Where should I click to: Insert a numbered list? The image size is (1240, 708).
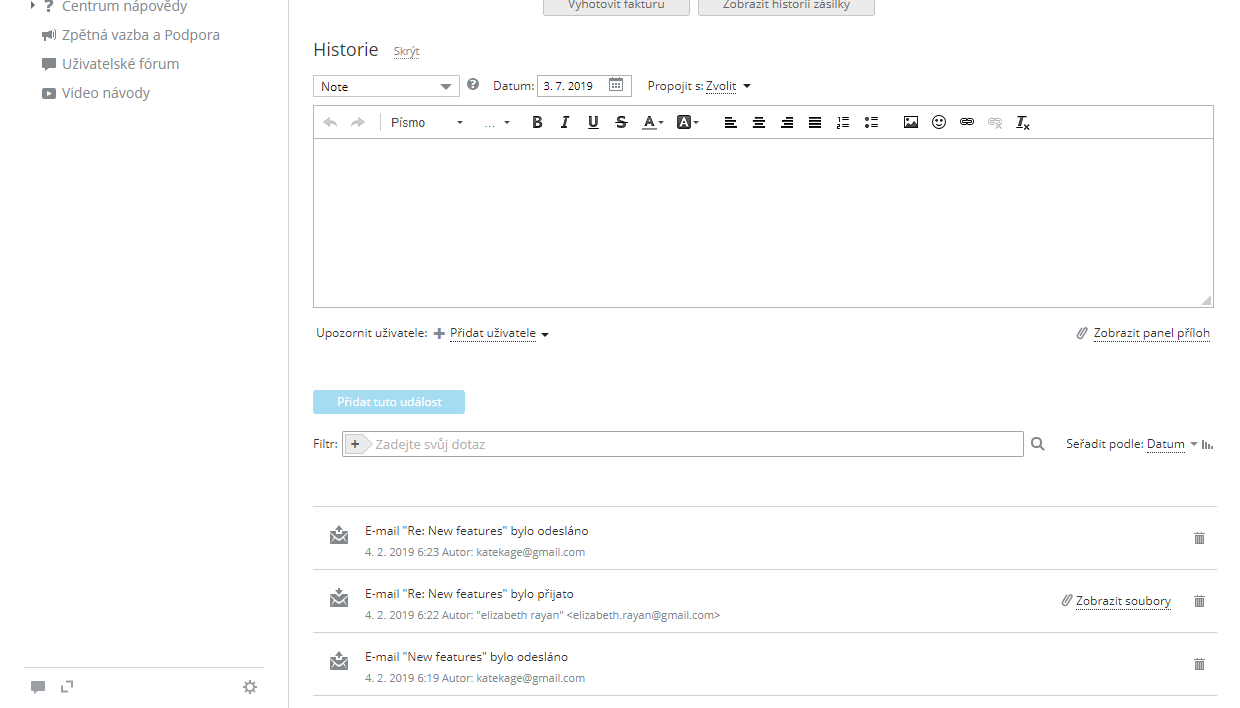click(843, 122)
